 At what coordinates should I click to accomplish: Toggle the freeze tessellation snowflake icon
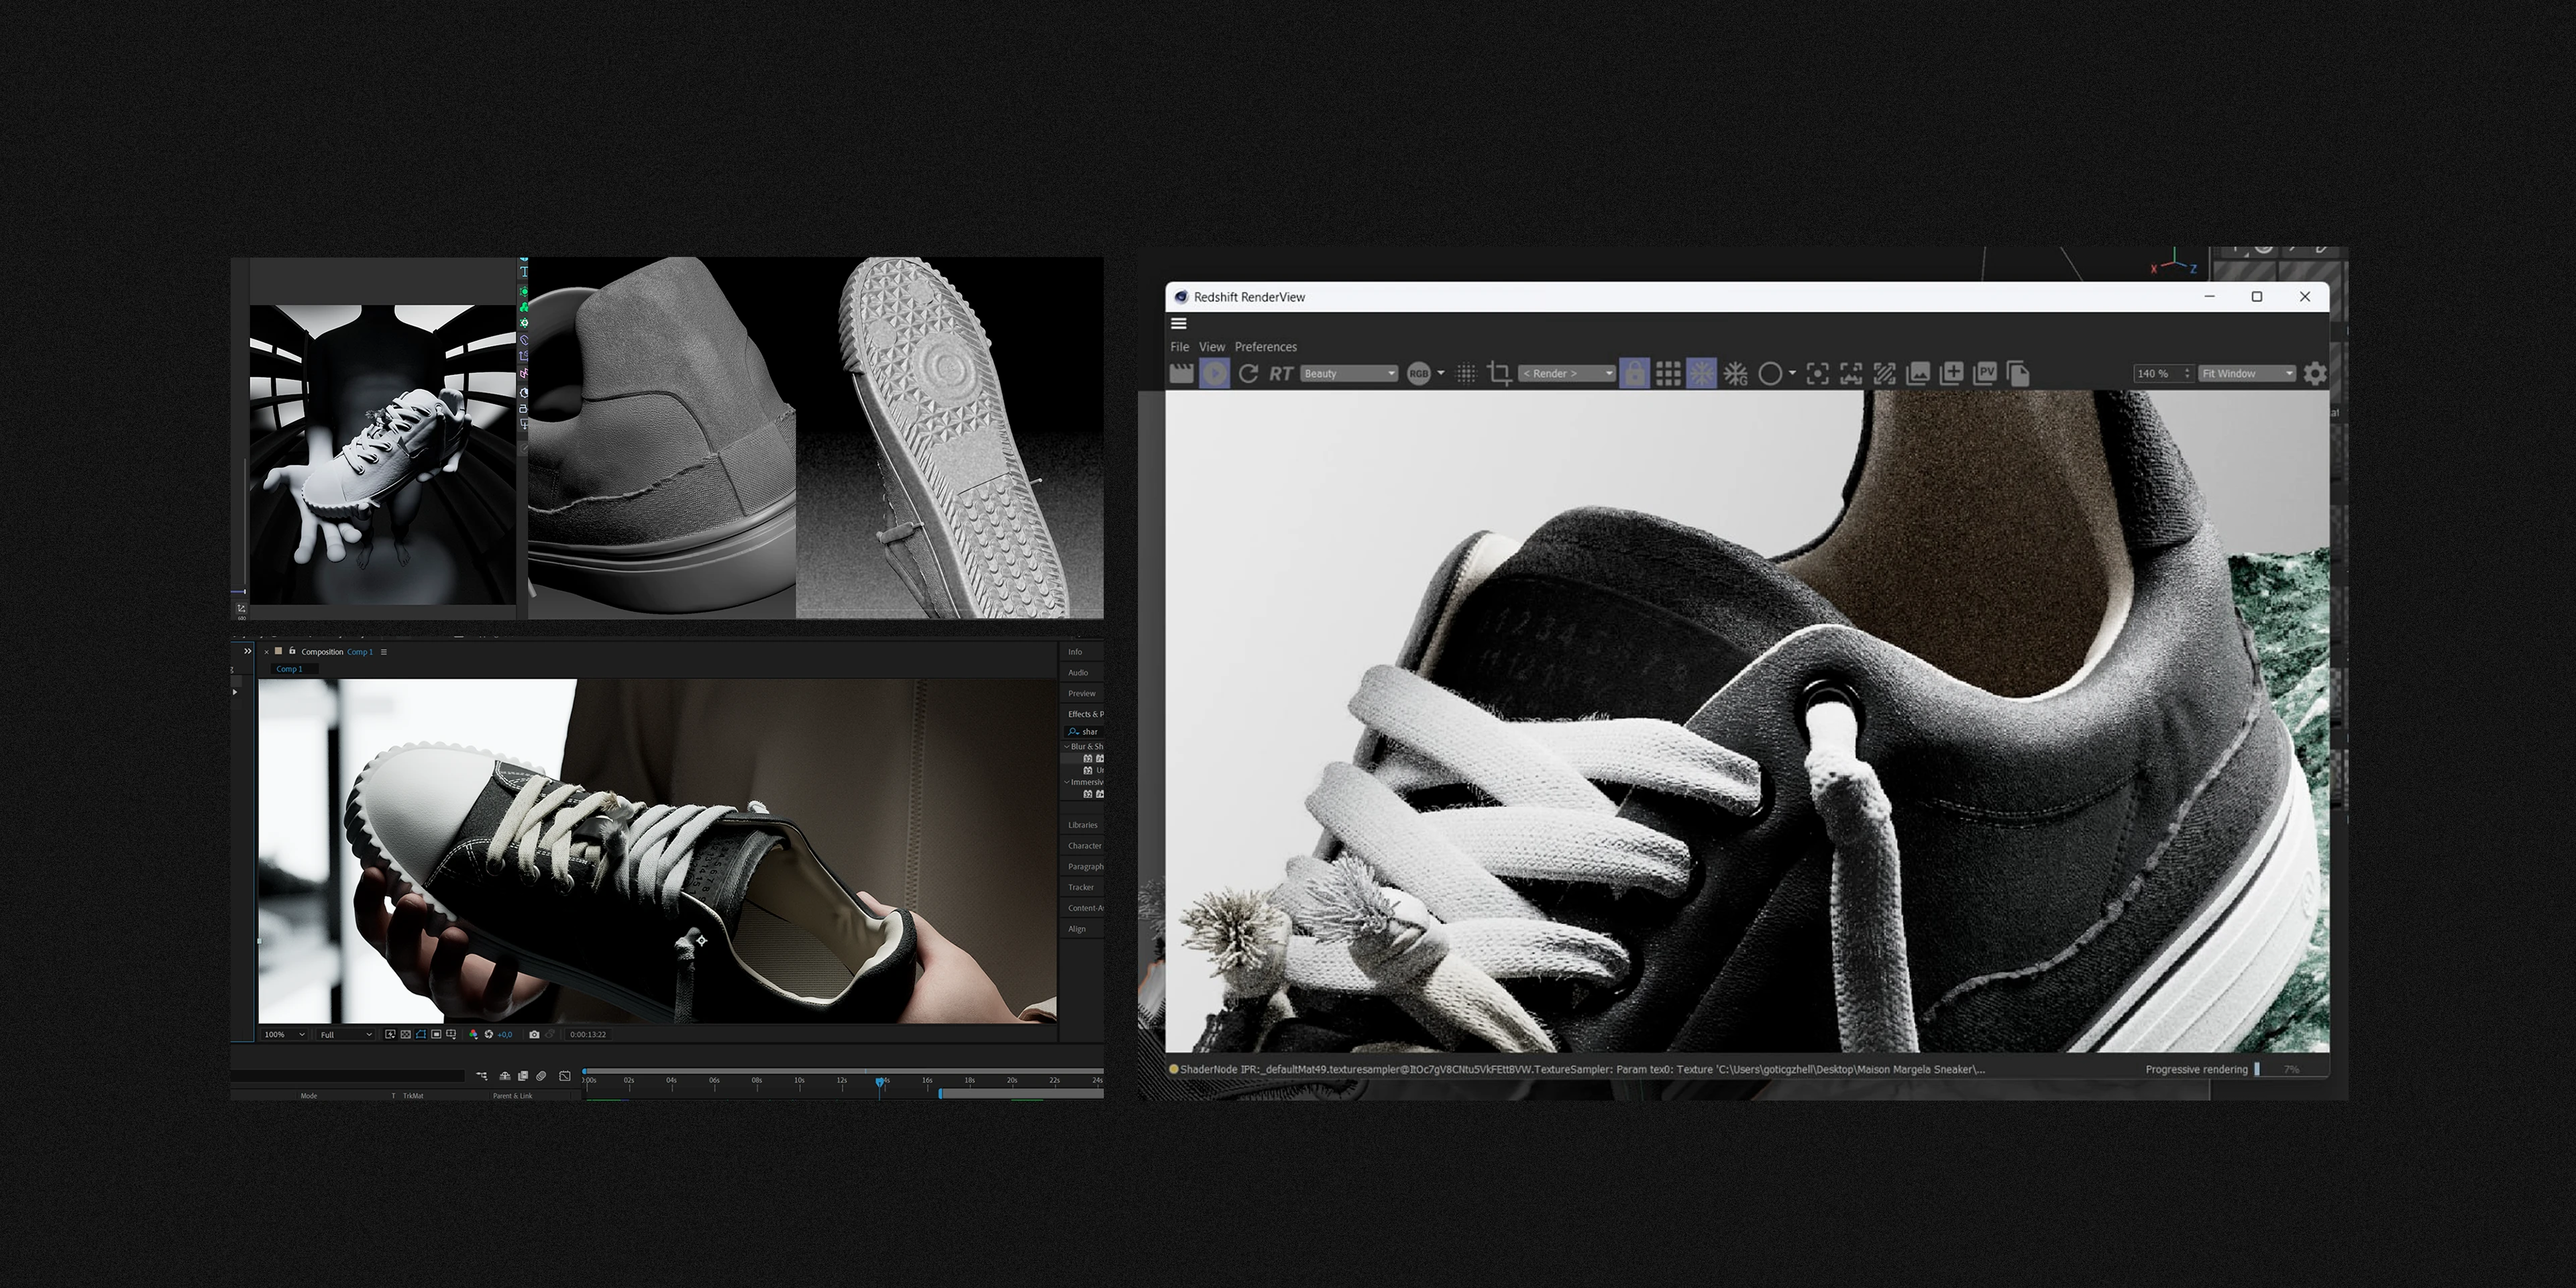click(x=1701, y=373)
